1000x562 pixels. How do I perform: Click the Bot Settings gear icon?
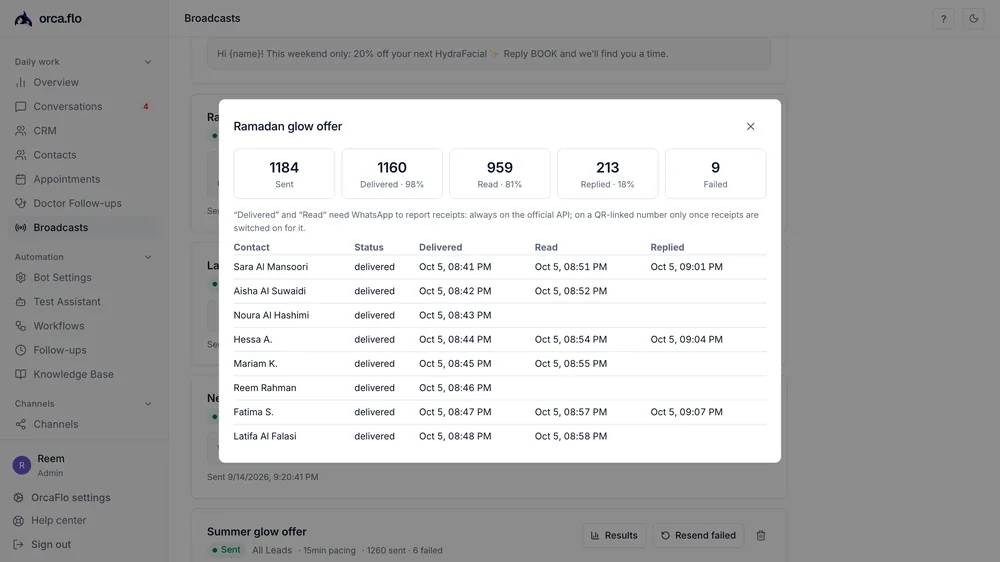coord(21,277)
